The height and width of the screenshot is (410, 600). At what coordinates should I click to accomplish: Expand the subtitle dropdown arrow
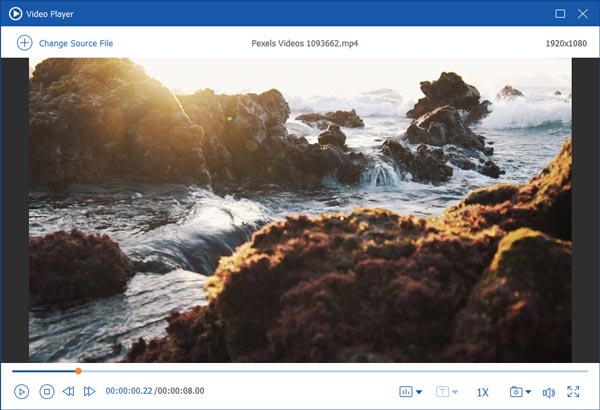455,392
